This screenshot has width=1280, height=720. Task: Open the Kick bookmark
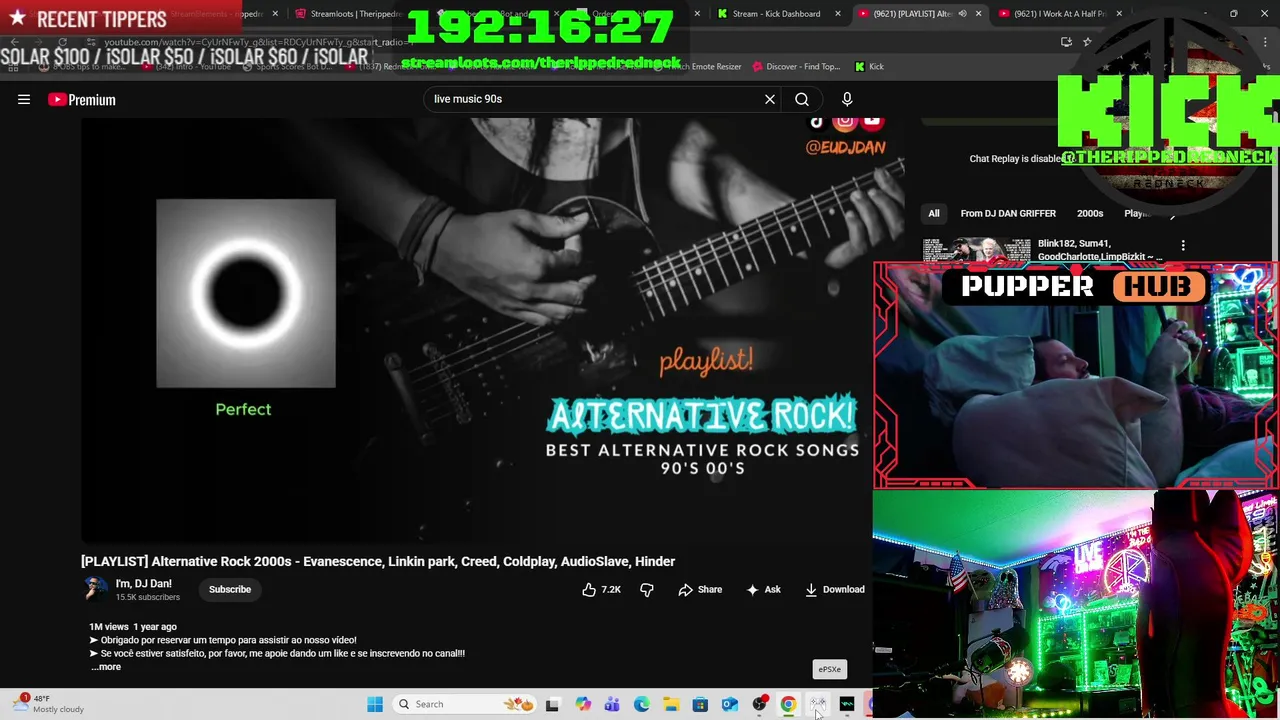(869, 66)
